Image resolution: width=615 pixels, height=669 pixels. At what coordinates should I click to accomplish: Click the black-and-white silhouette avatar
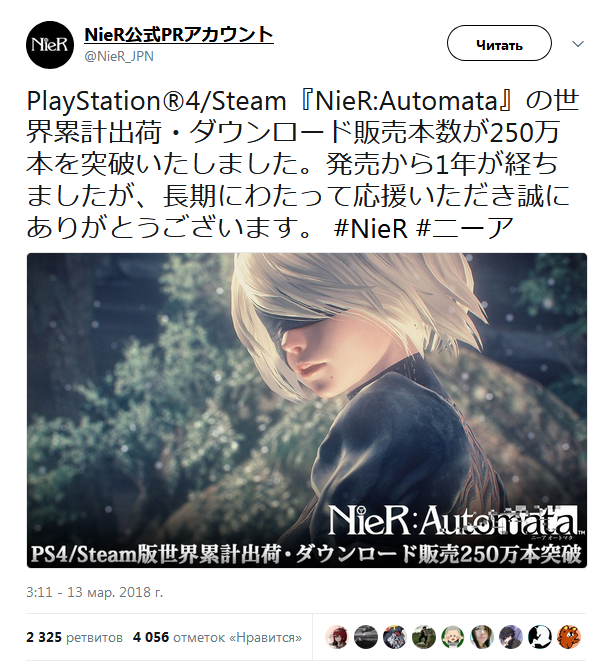539,637
